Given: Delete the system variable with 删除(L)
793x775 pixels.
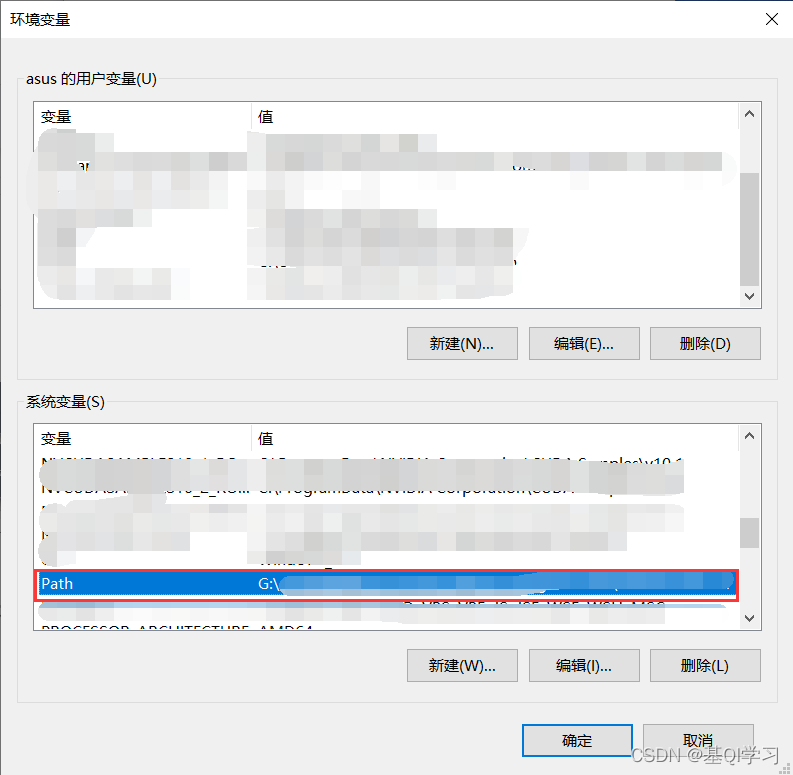Looking at the screenshot, I should [705, 665].
